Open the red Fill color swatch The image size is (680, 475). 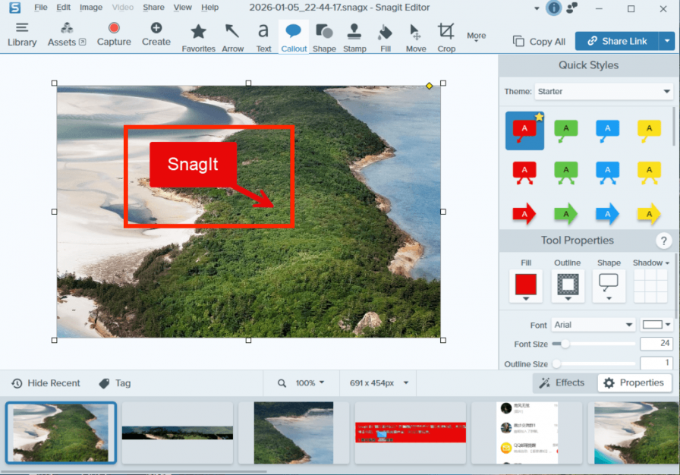point(526,286)
